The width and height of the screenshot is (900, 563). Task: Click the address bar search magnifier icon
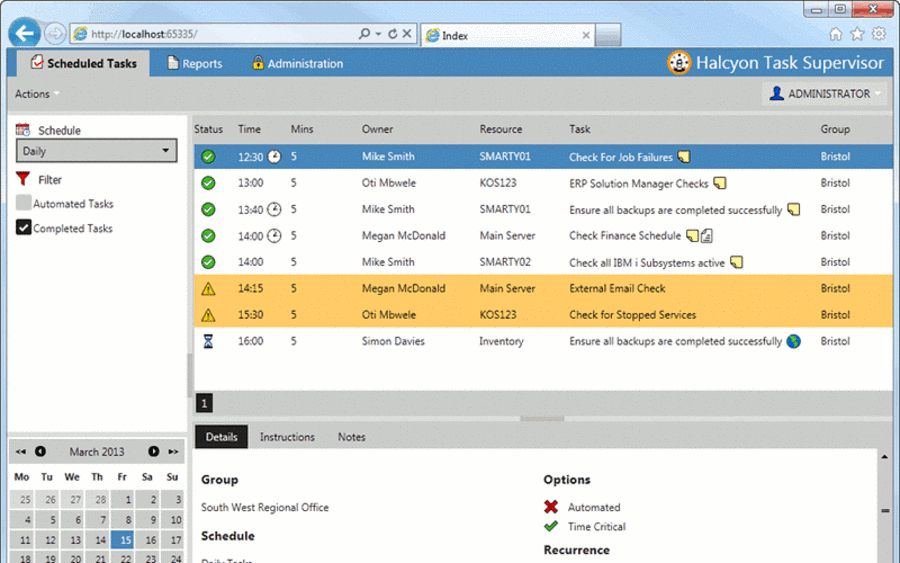pyautogui.click(x=364, y=33)
